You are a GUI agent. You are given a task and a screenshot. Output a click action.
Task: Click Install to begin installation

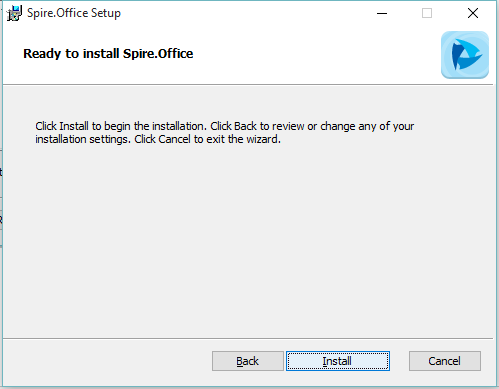point(338,361)
